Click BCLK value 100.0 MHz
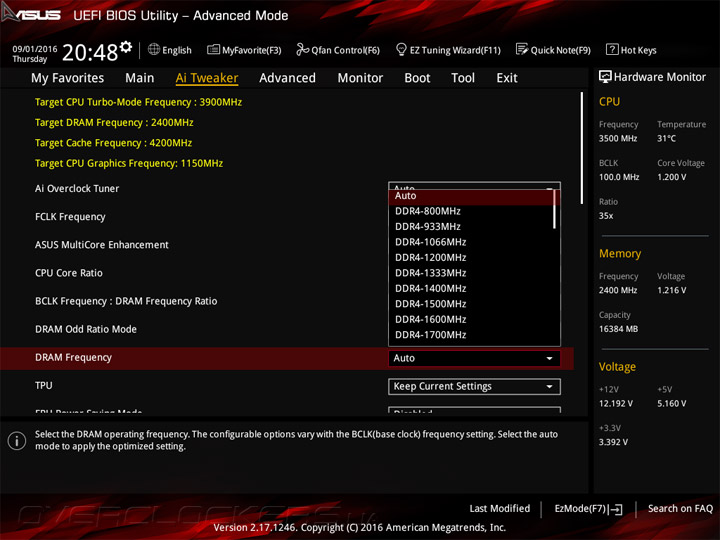The image size is (720, 540). [619, 177]
